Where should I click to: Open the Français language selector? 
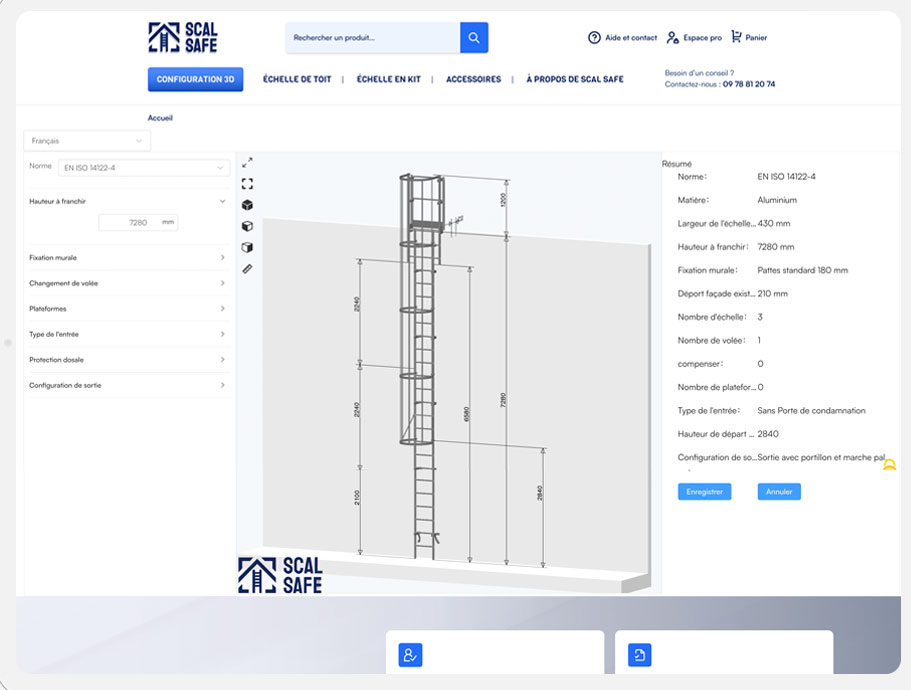click(x=87, y=140)
